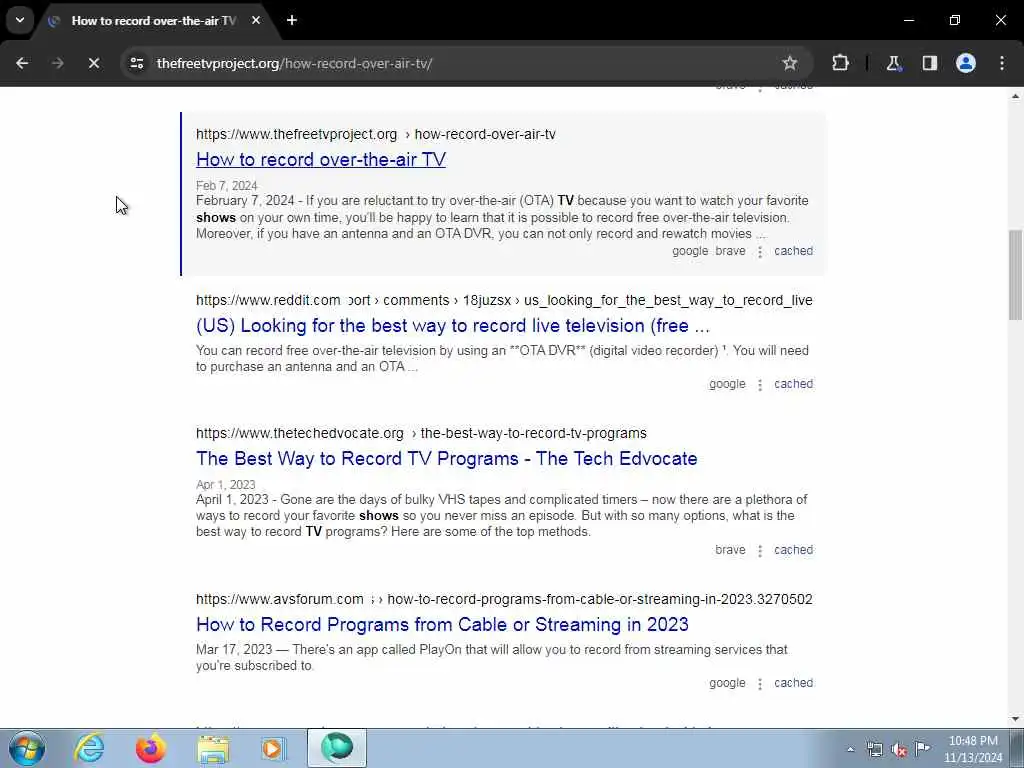
Task: Open options dots for thefreetvproject result
Action: point(760,251)
